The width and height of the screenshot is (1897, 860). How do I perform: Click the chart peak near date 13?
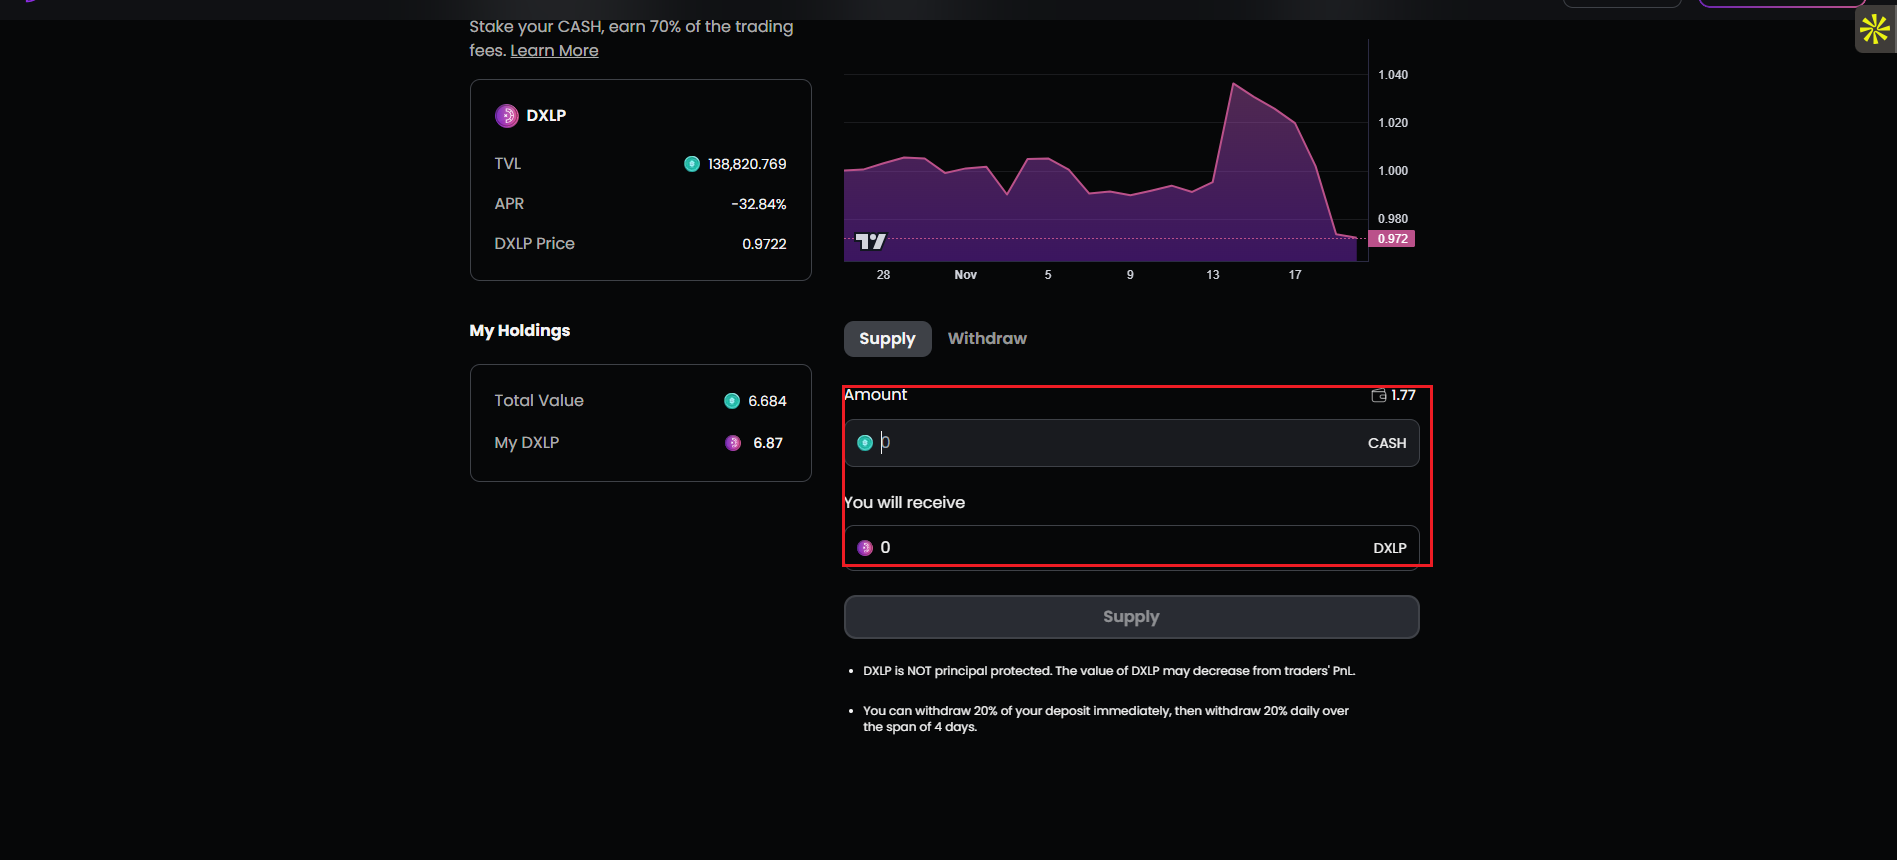coord(1234,84)
